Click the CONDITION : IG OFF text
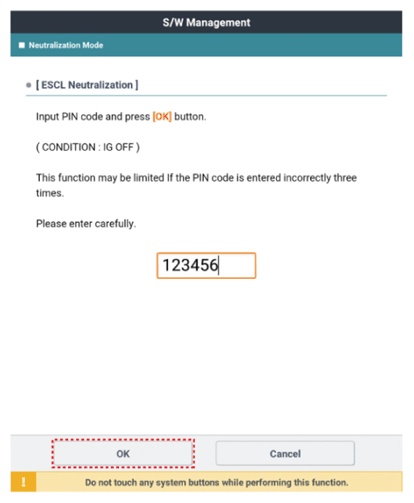The height and width of the screenshot is (503, 414). 88,147
